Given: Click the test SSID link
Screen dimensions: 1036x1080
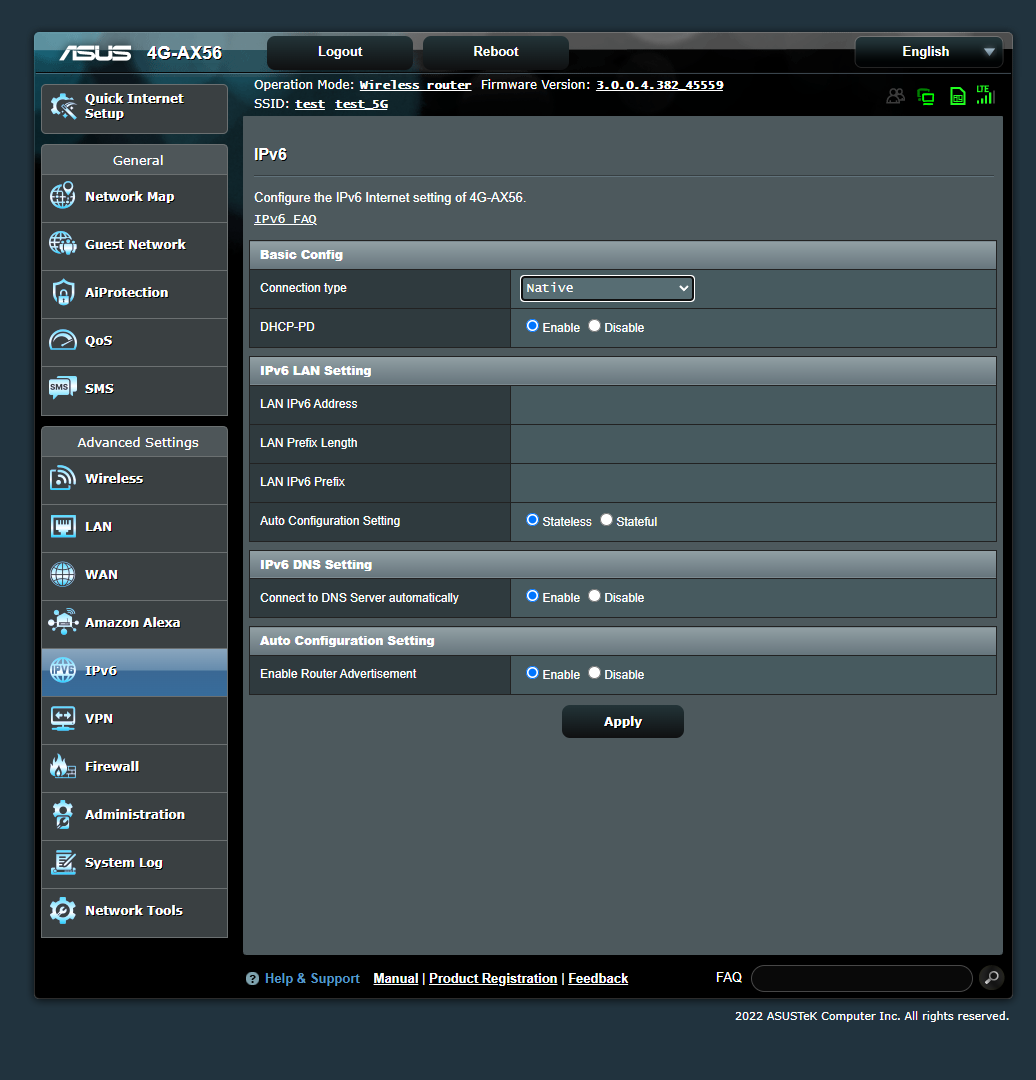Looking at the screenshot, I should click(x=310, y=104).
